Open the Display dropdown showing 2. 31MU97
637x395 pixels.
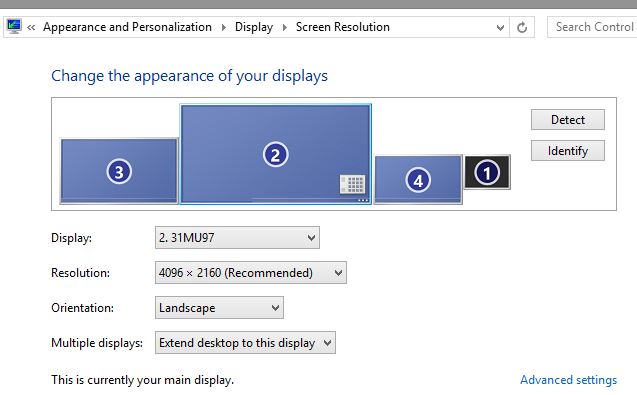click(237, 238)
